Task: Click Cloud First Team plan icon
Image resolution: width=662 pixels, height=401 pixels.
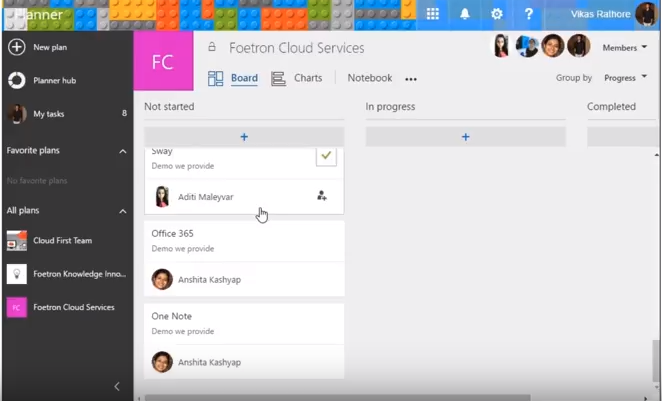Action: click(17, 241)
